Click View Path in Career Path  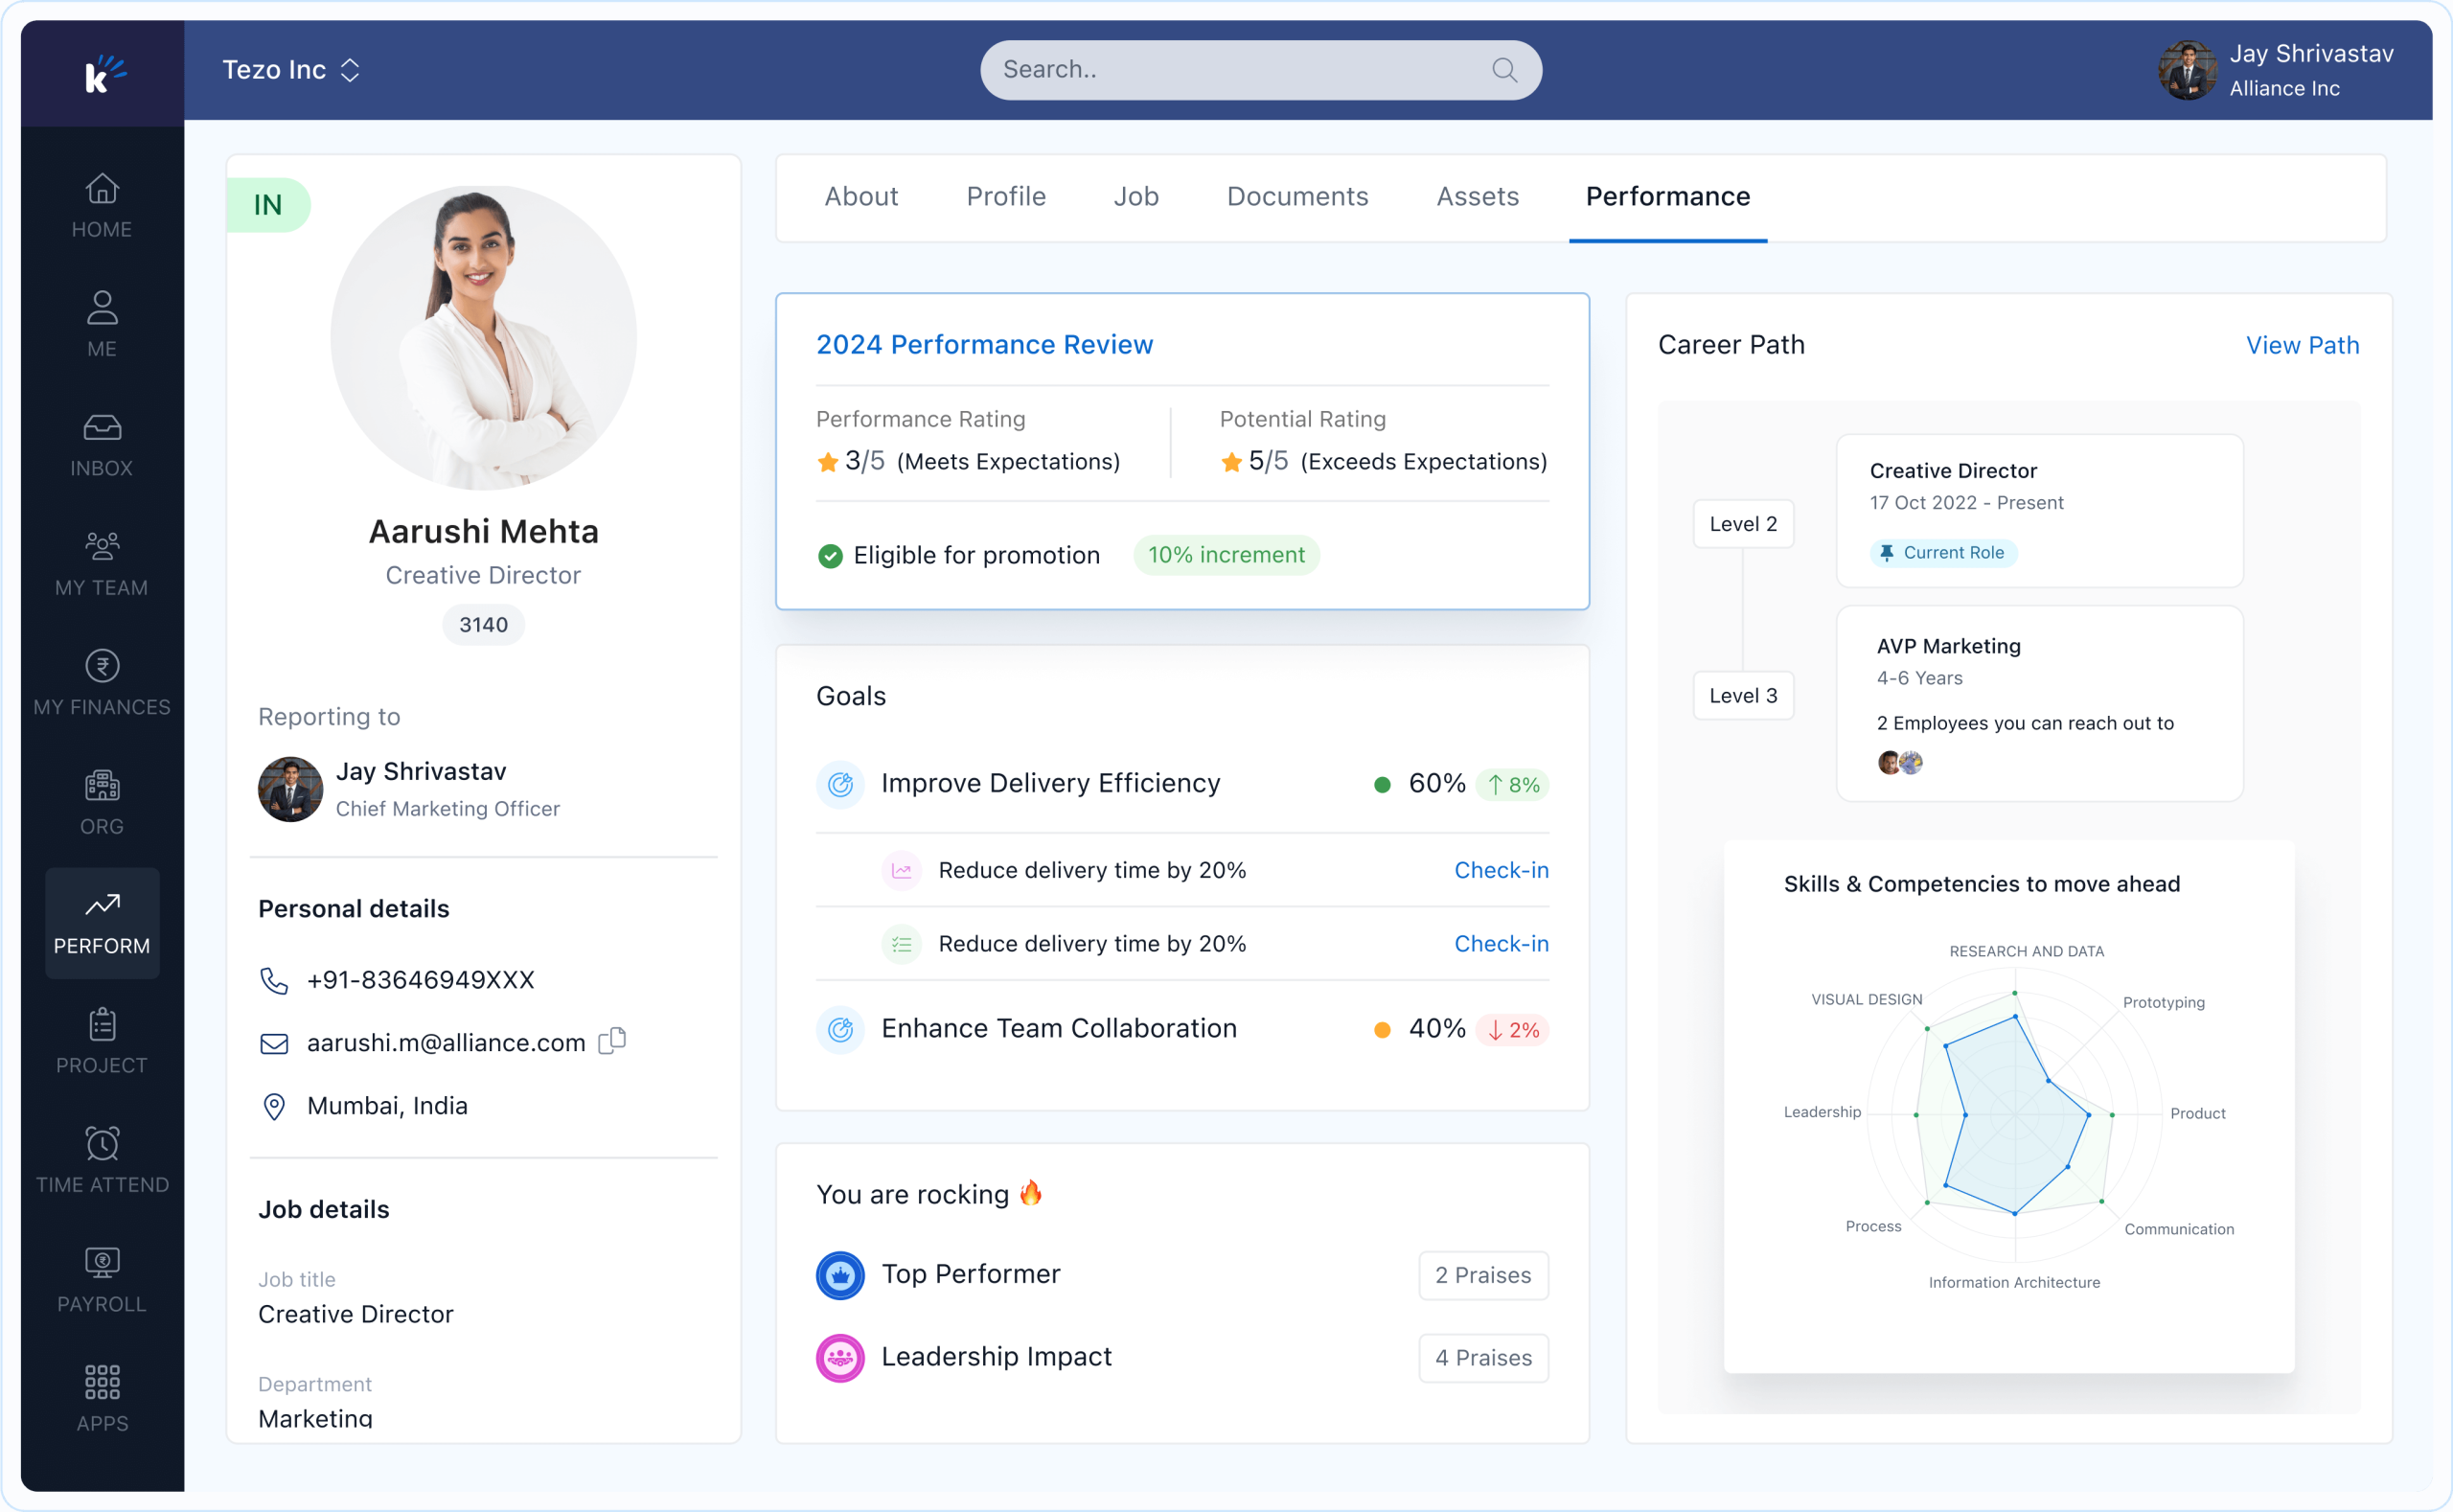[2302, 344]
